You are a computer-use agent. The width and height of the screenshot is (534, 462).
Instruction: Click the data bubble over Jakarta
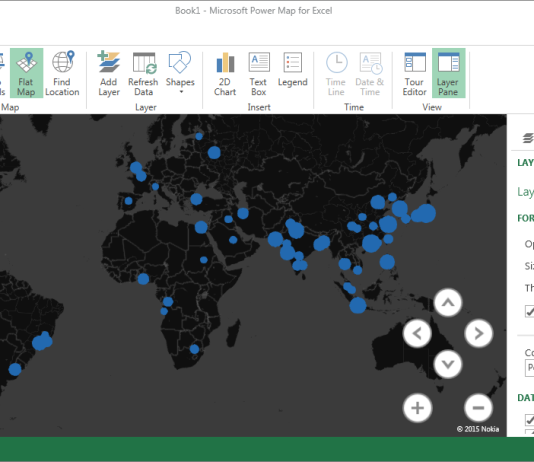pyautogui.click(x=358, y=305)
